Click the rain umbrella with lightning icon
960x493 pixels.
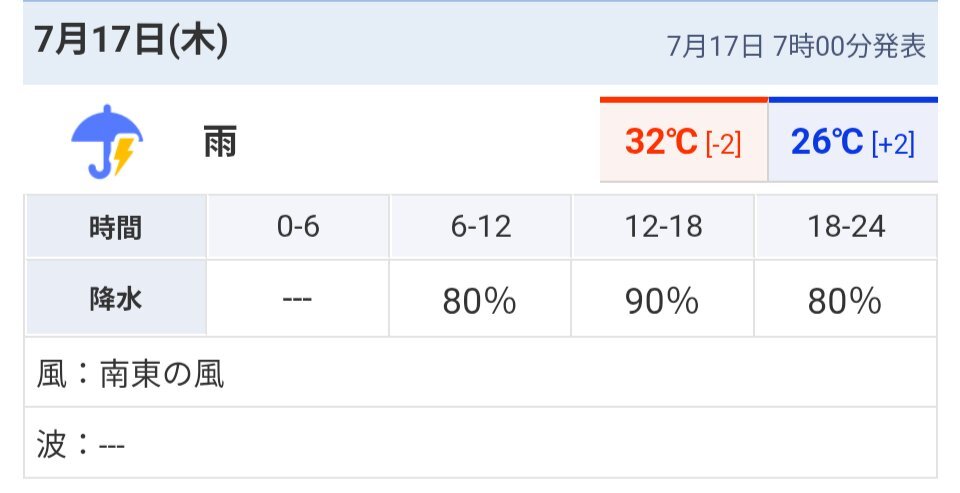[x=107, y=141]
